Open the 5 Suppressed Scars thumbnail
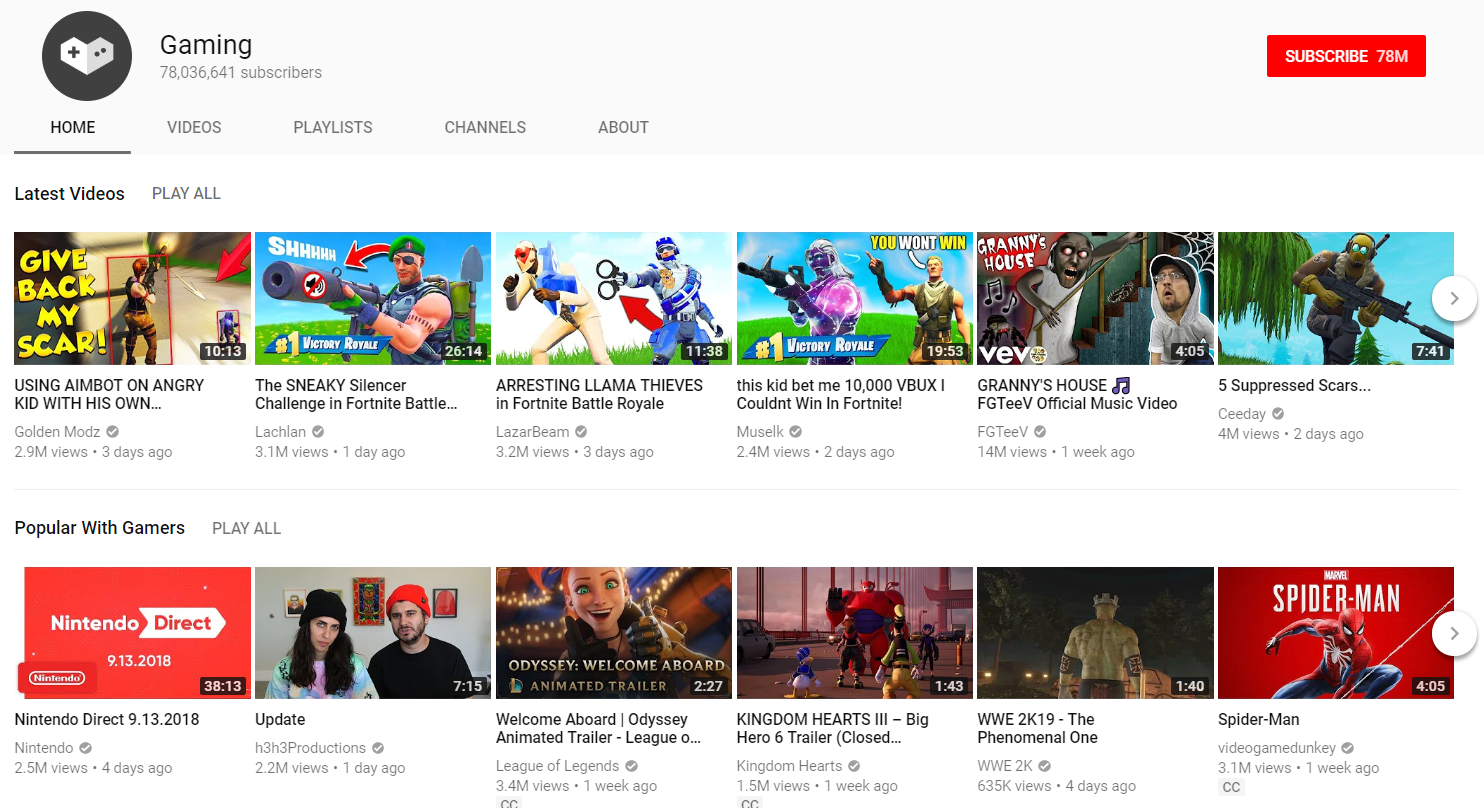 click(x=1336, y=298)
